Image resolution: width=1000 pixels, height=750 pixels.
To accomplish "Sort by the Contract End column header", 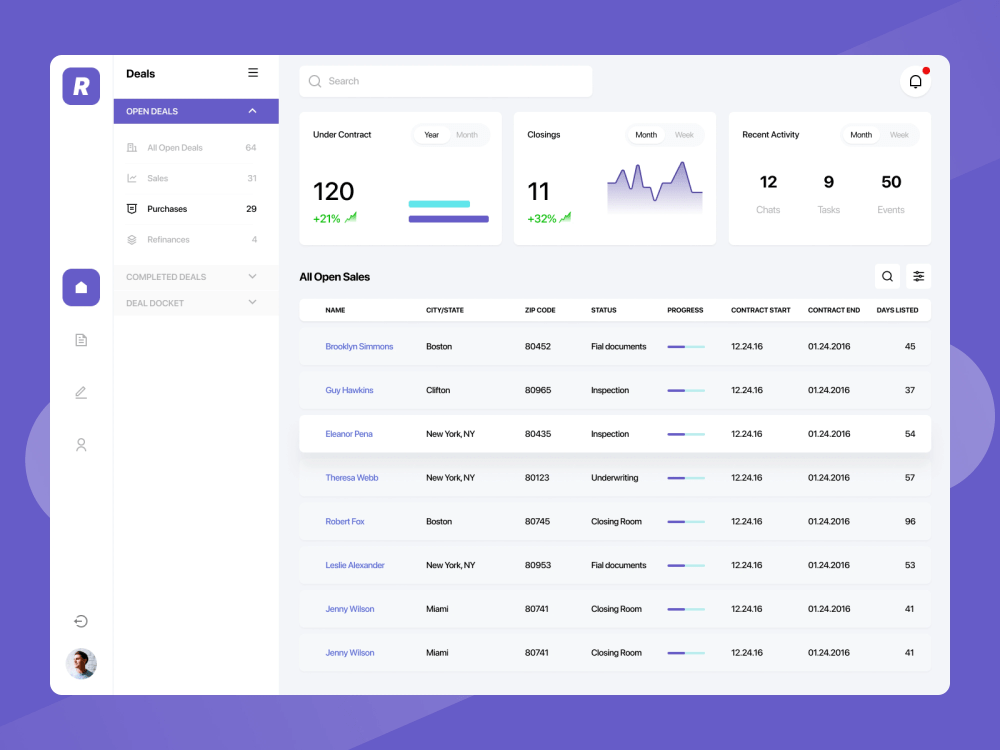I will (834, 310).
